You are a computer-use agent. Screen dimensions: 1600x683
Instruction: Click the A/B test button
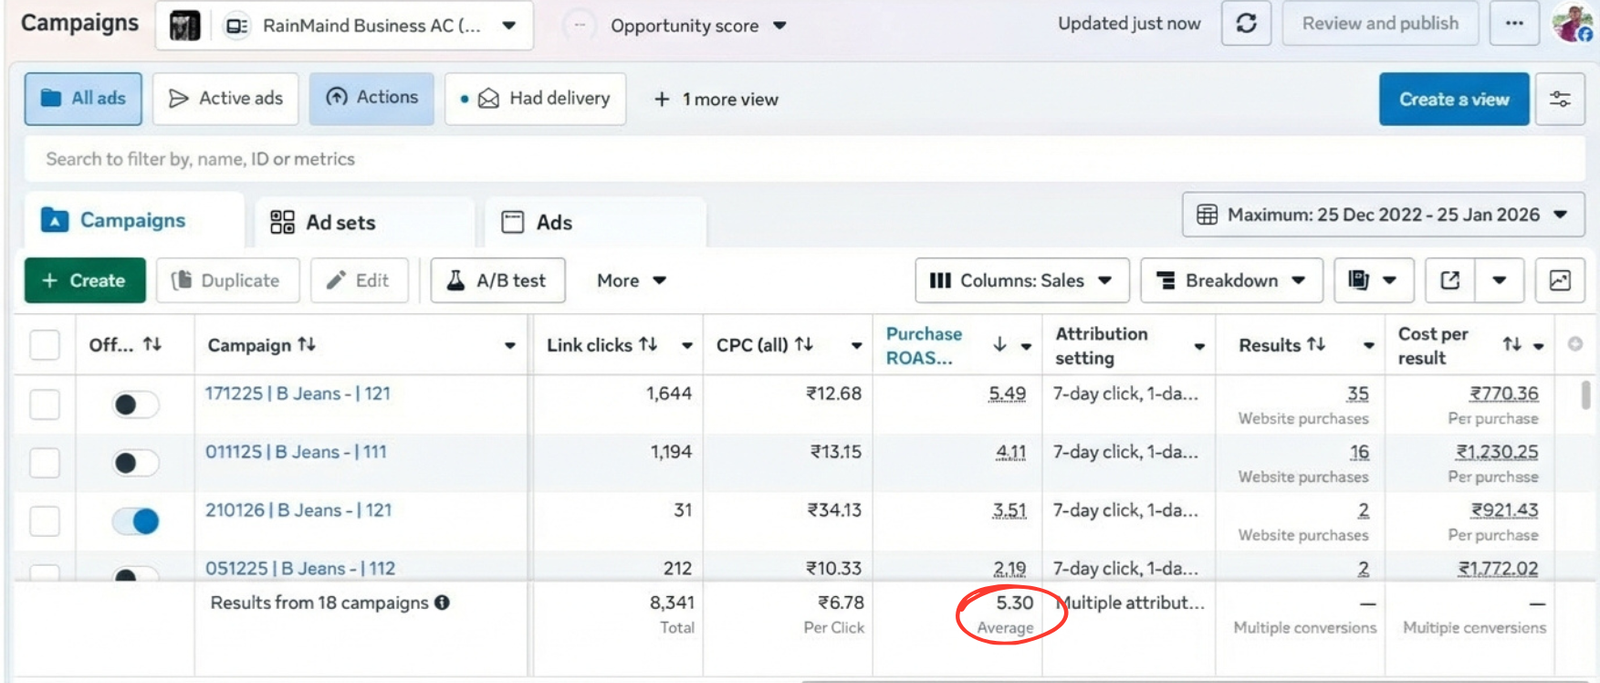point(498,280)
